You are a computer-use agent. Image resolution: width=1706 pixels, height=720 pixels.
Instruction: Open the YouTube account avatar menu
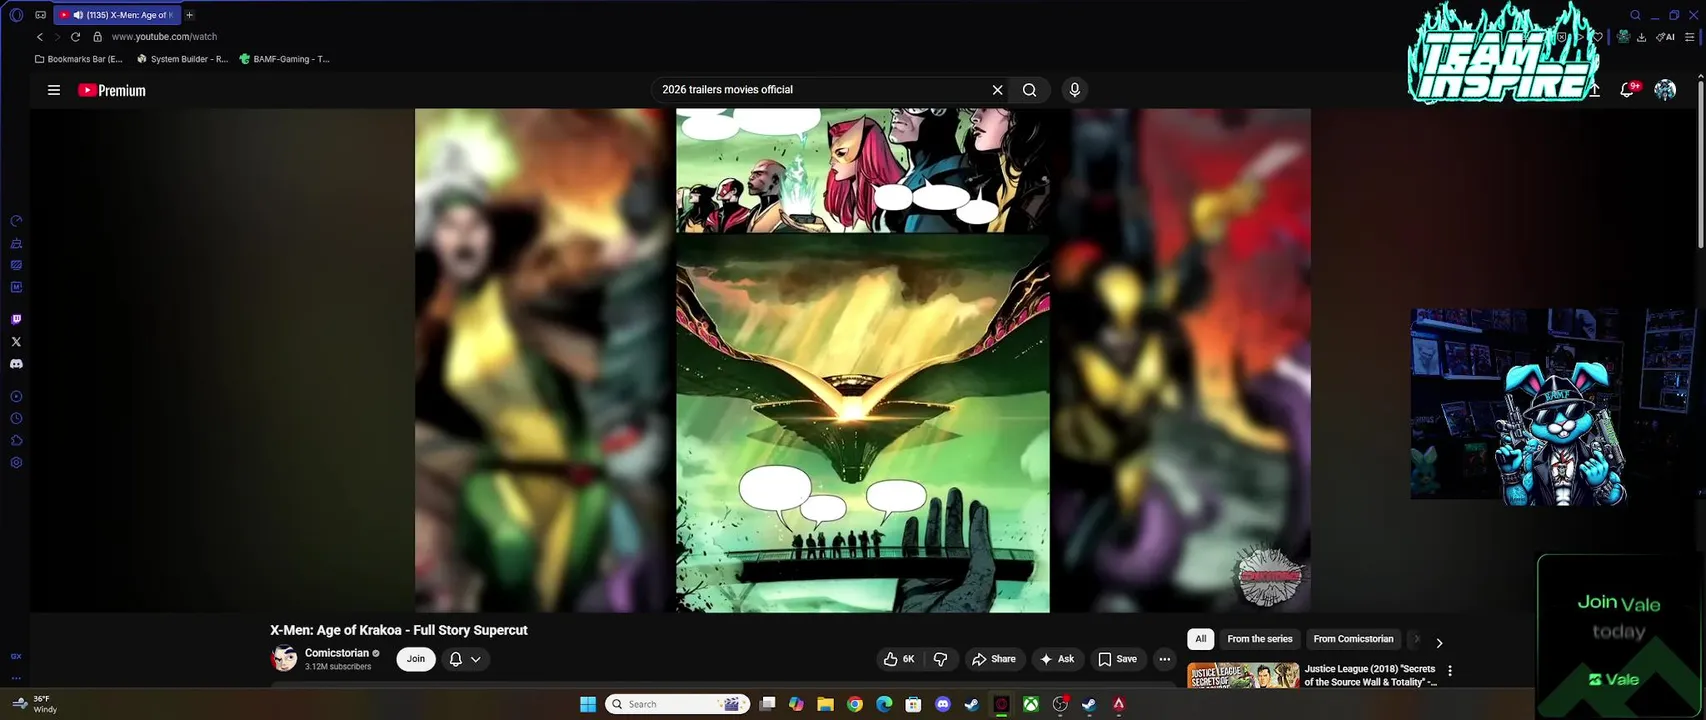click(x=1665, y=90)
